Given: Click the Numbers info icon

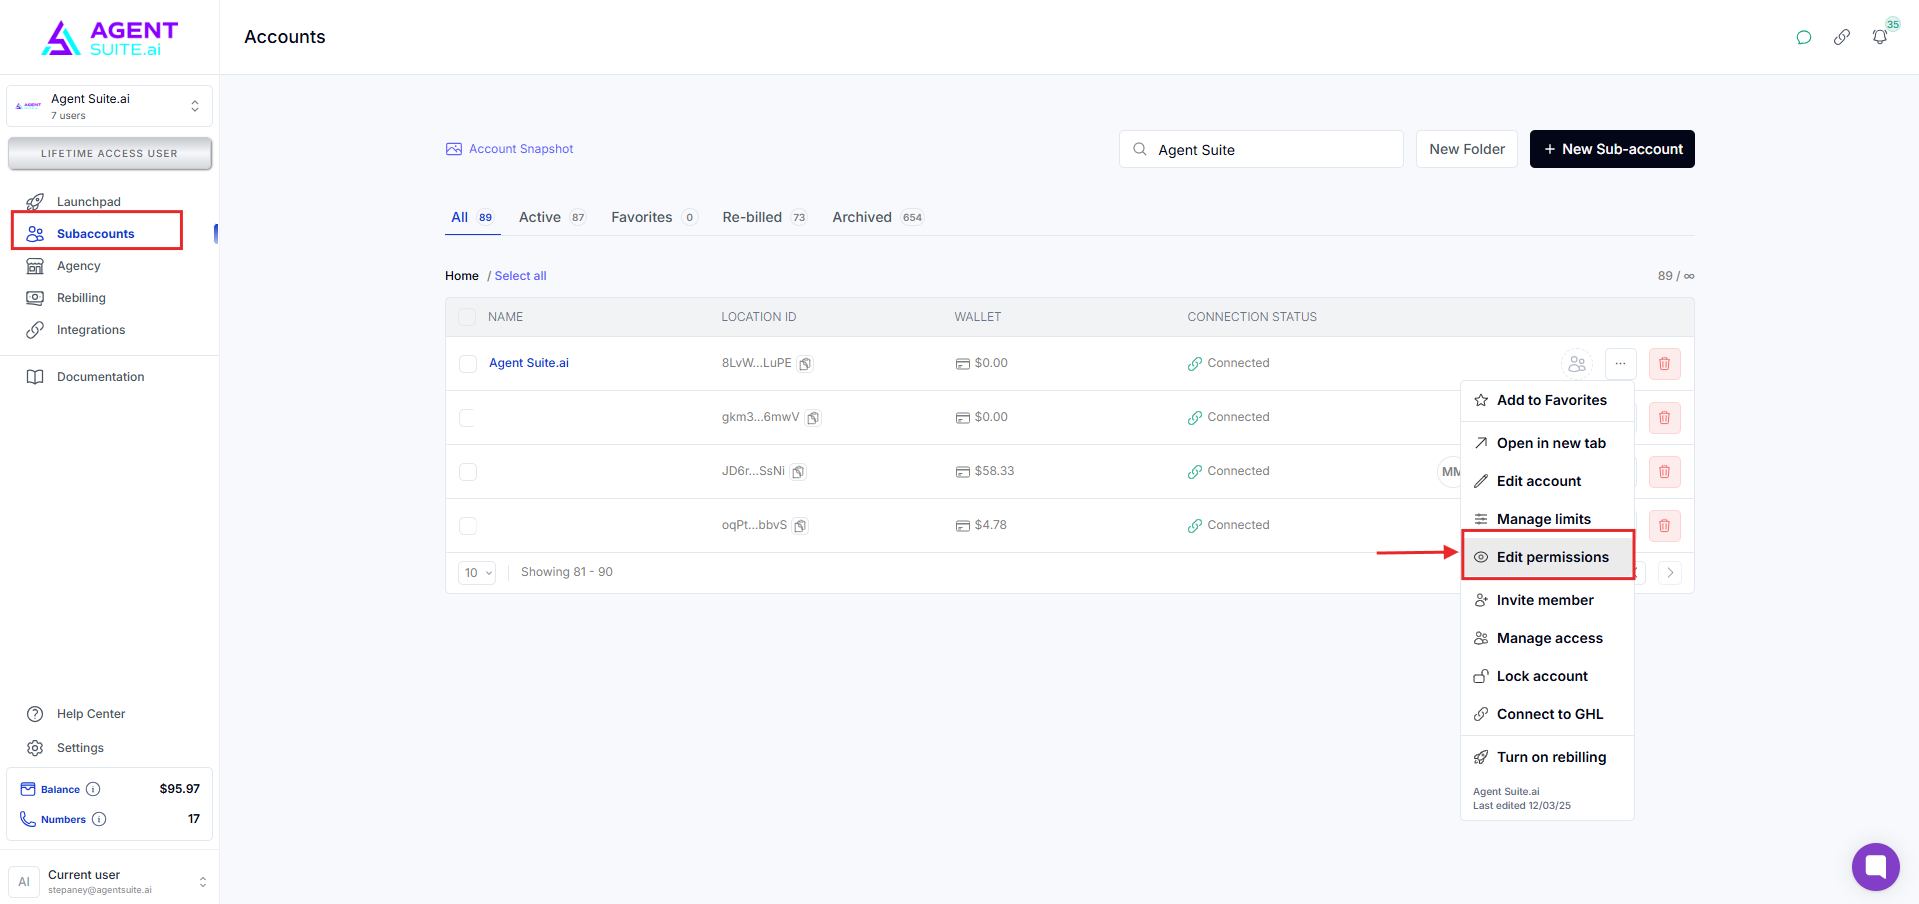Looking at the screenshot, I should click(99, 819).
